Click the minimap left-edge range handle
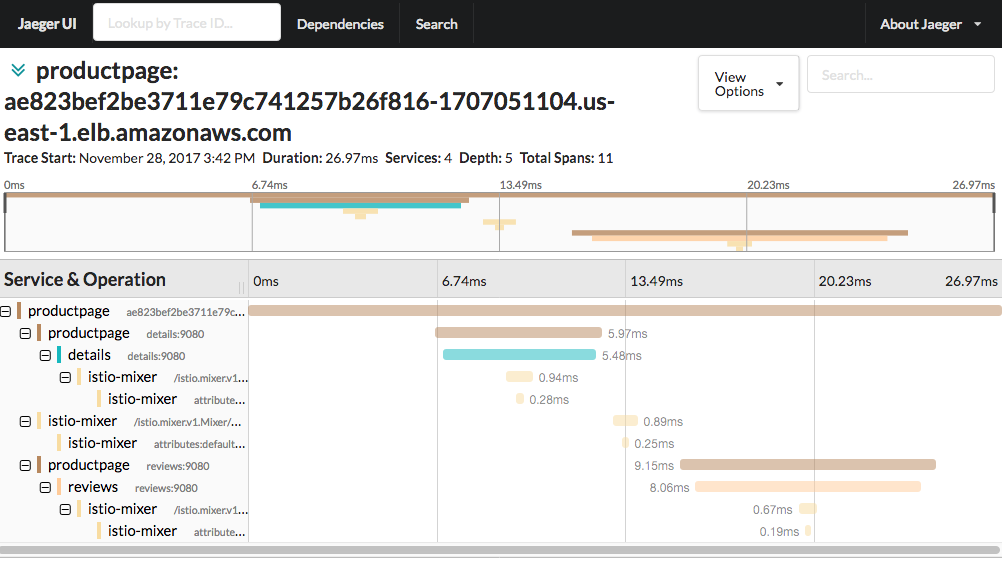This screenshot has height=573, width=1002. (5, 203)
